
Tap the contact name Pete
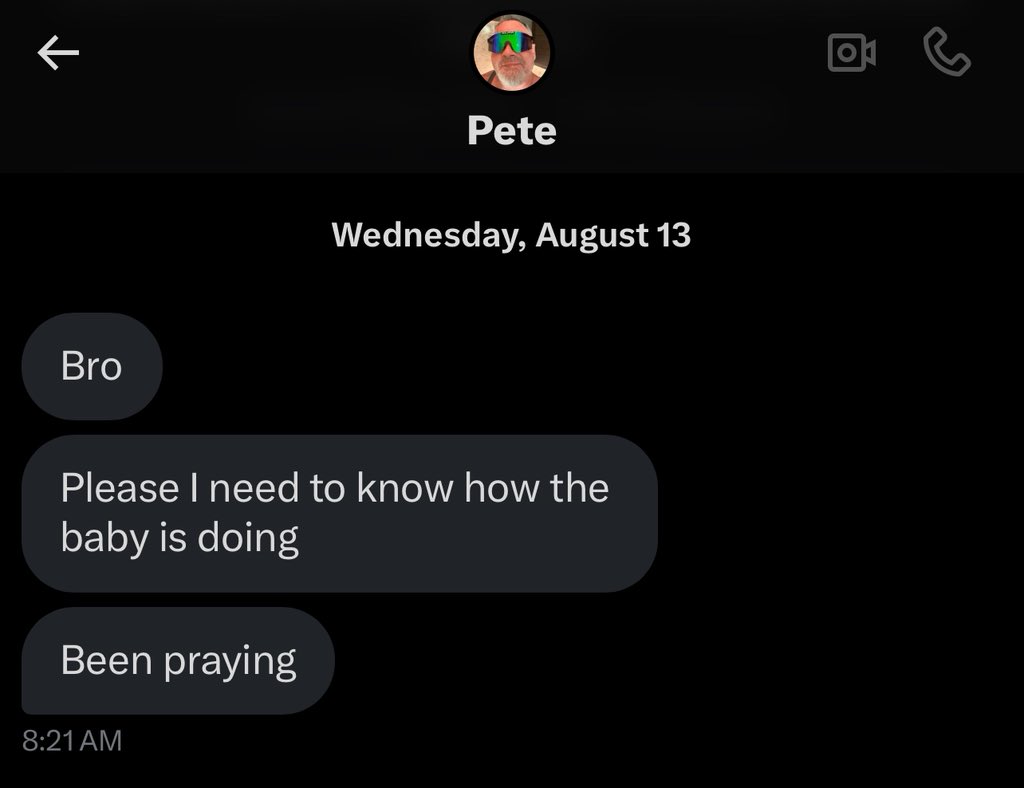(511, 131)
